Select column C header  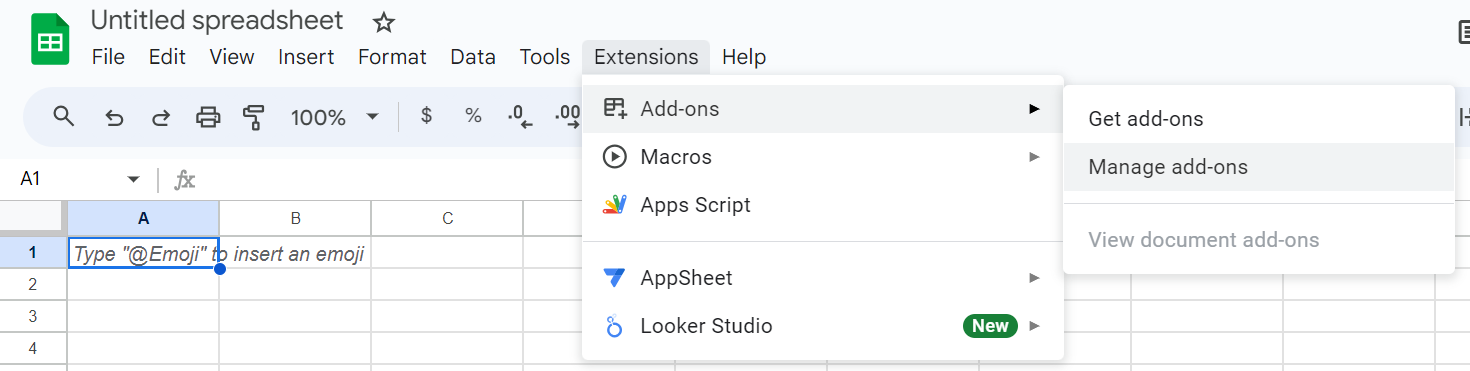447,218
